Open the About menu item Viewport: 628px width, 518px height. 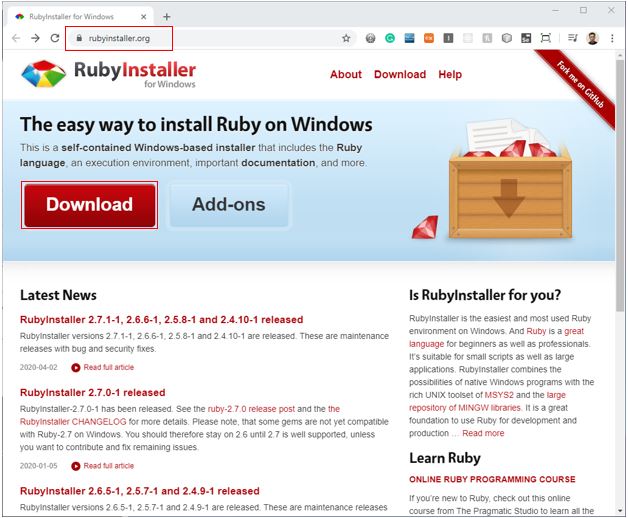point(346,75)
